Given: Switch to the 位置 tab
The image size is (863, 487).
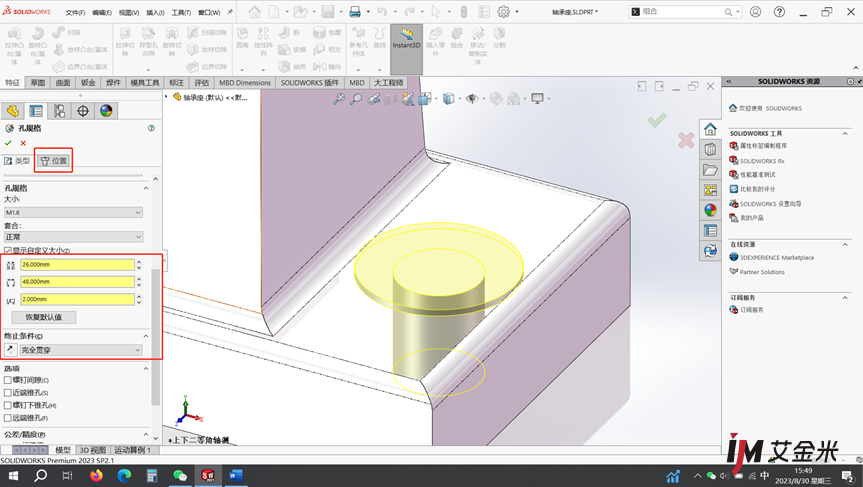Looking at the screenshot, I should [x=53, y=161].
